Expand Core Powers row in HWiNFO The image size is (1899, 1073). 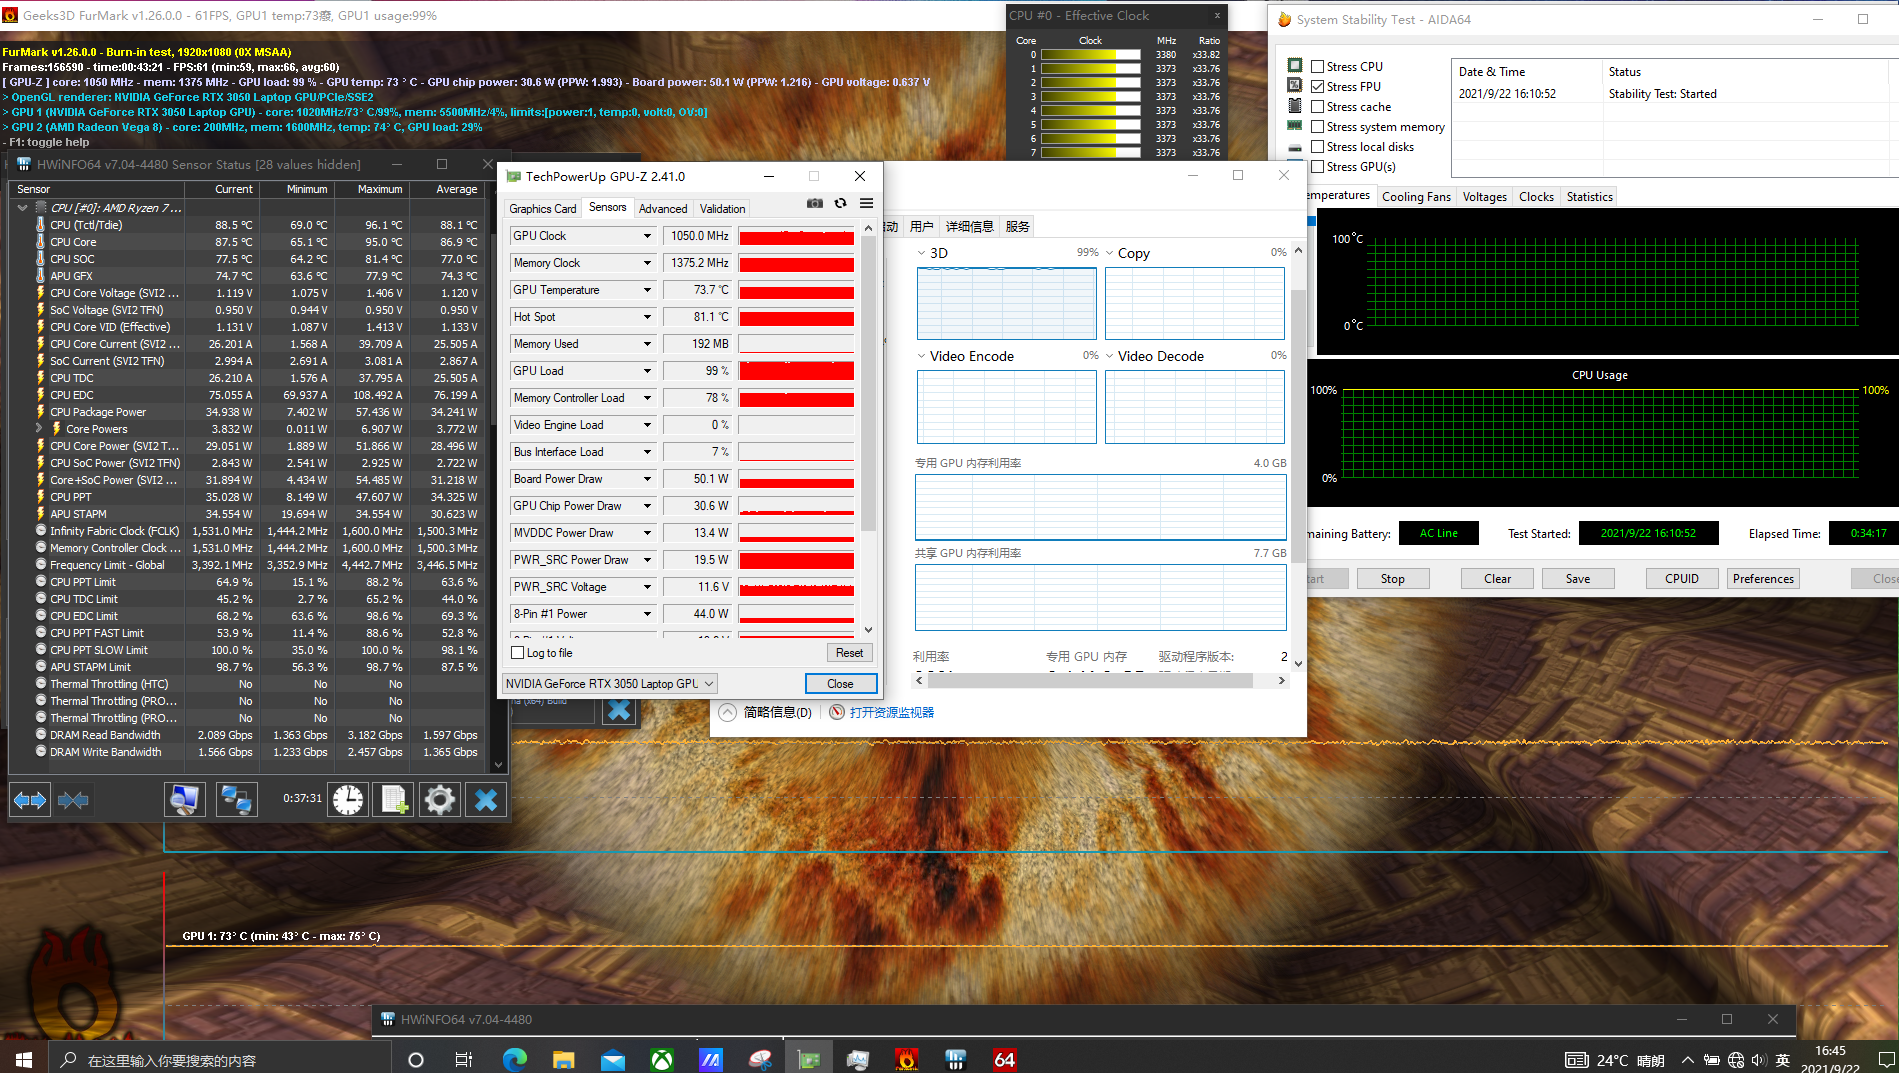[x=40, y=428]
